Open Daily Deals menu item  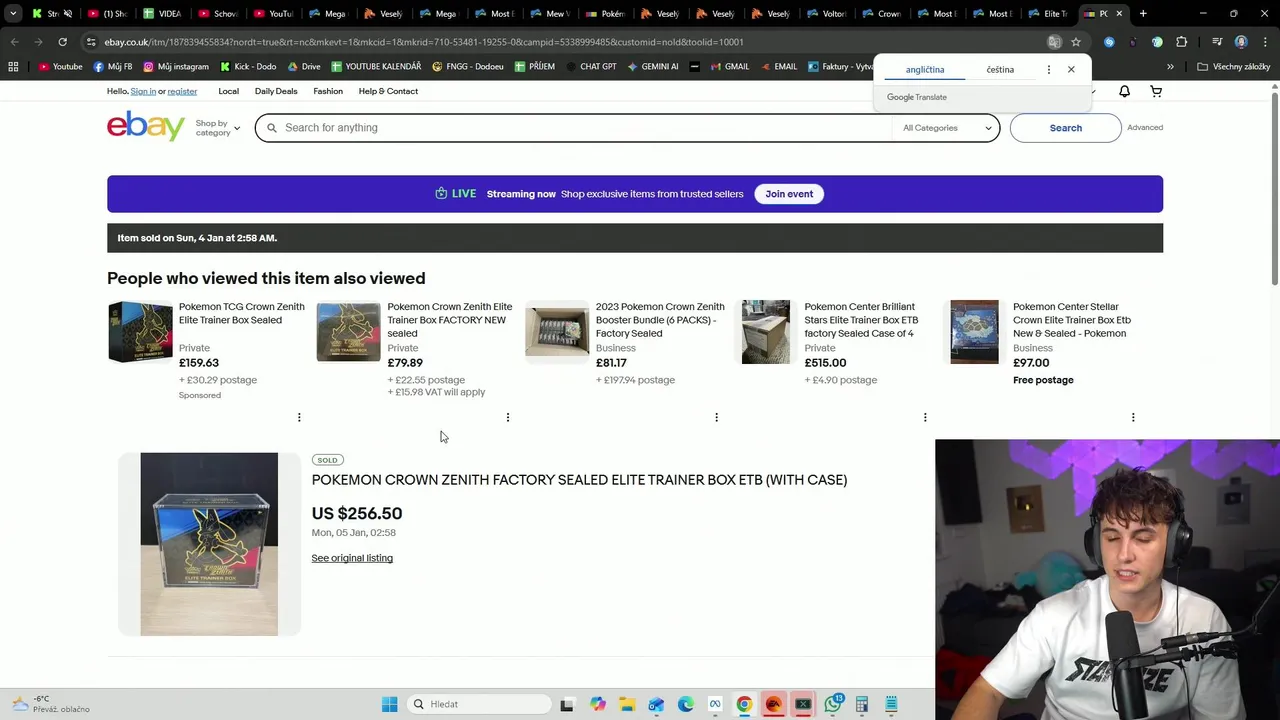click(276, 91)
